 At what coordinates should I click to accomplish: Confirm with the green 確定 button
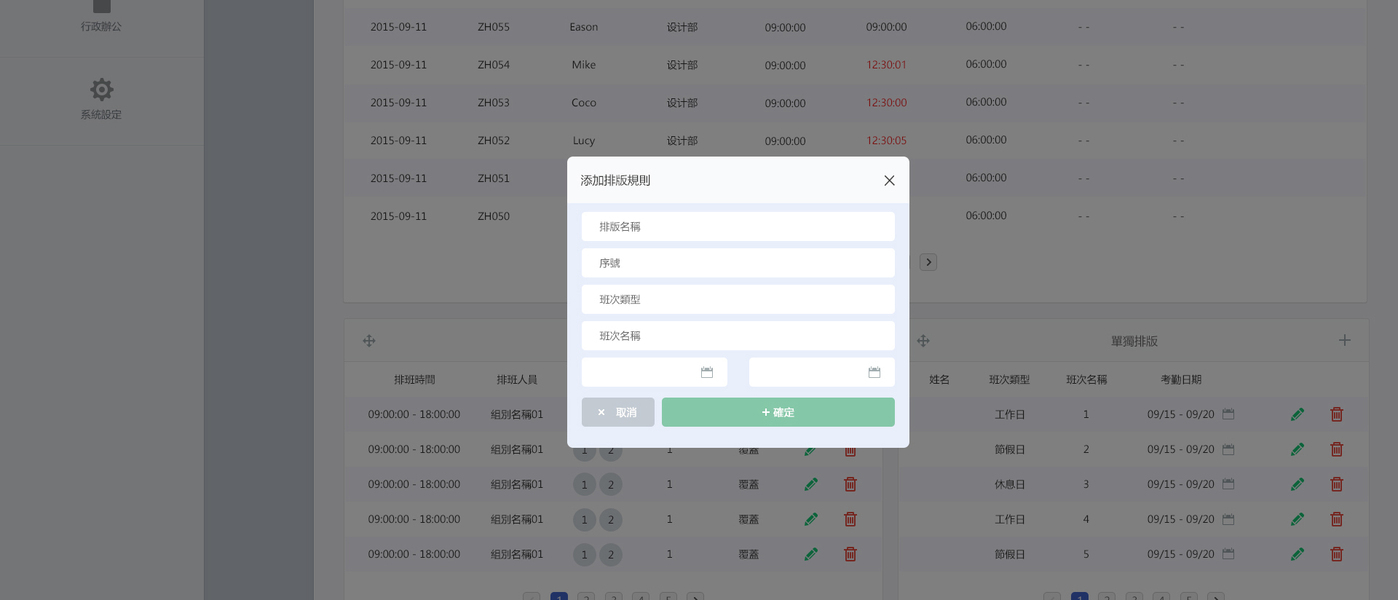click(x=778, y=412)
